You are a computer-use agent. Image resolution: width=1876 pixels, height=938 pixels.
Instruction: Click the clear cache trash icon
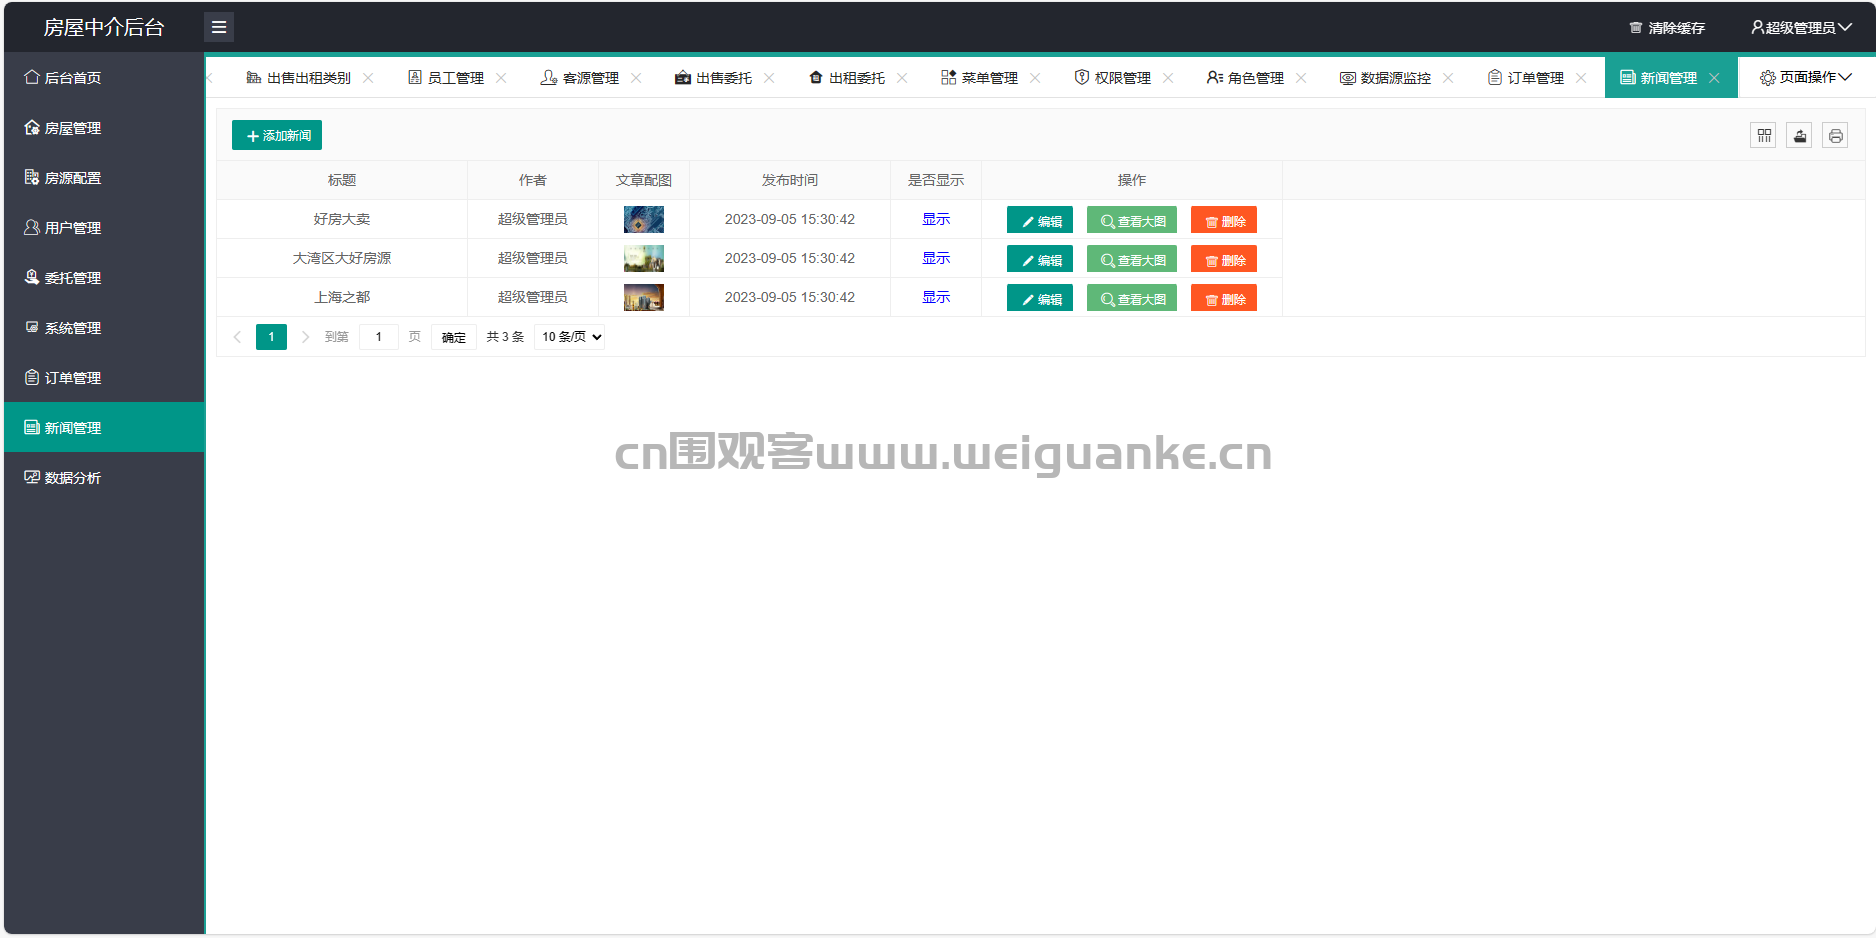pos(1636,28)
